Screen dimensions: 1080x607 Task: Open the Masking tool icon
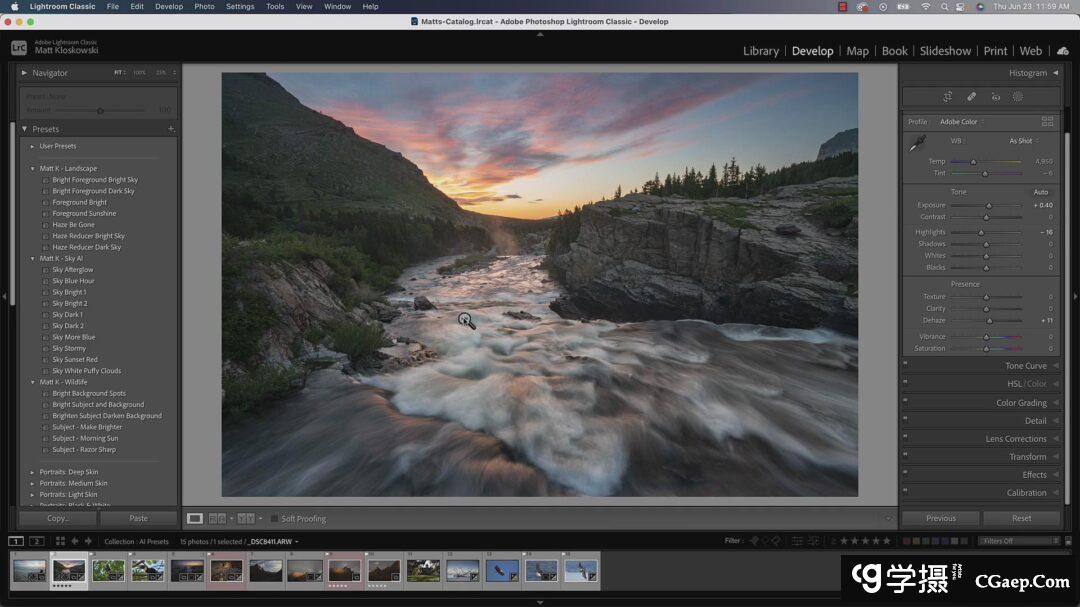pyautogui.click(x=1018, y=97)
